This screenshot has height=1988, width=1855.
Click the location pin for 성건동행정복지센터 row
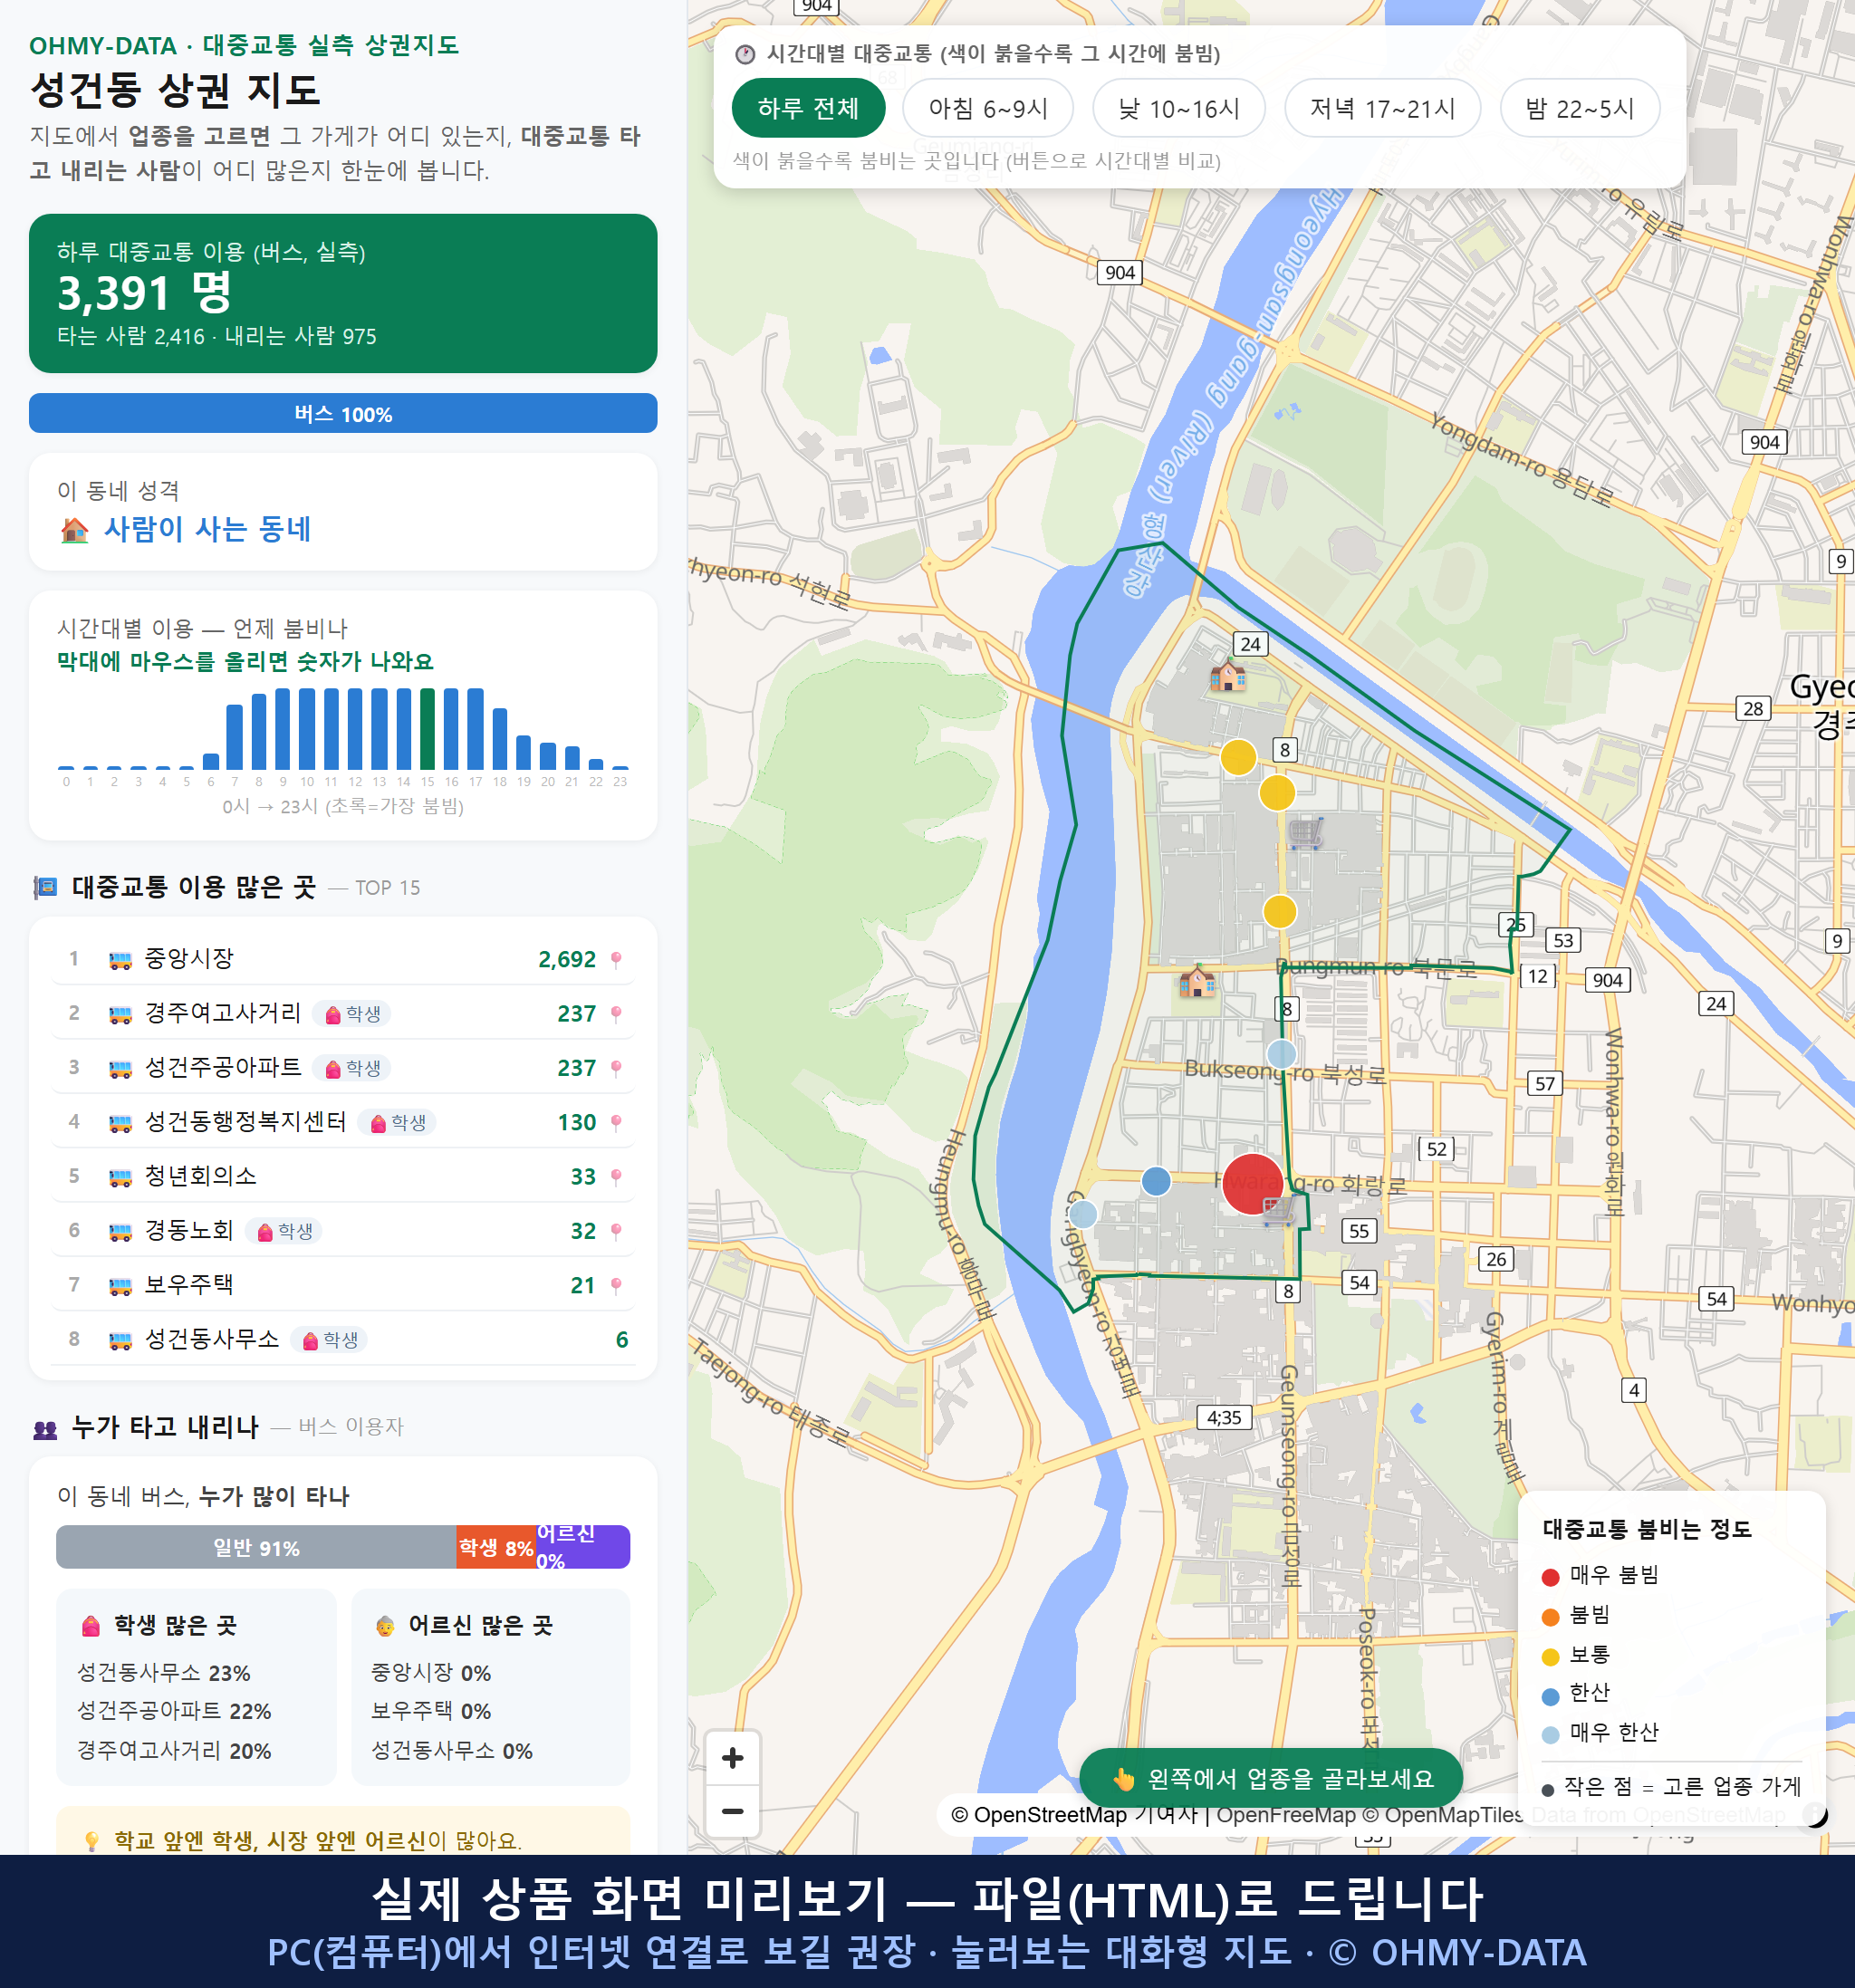click(616, 1123)
